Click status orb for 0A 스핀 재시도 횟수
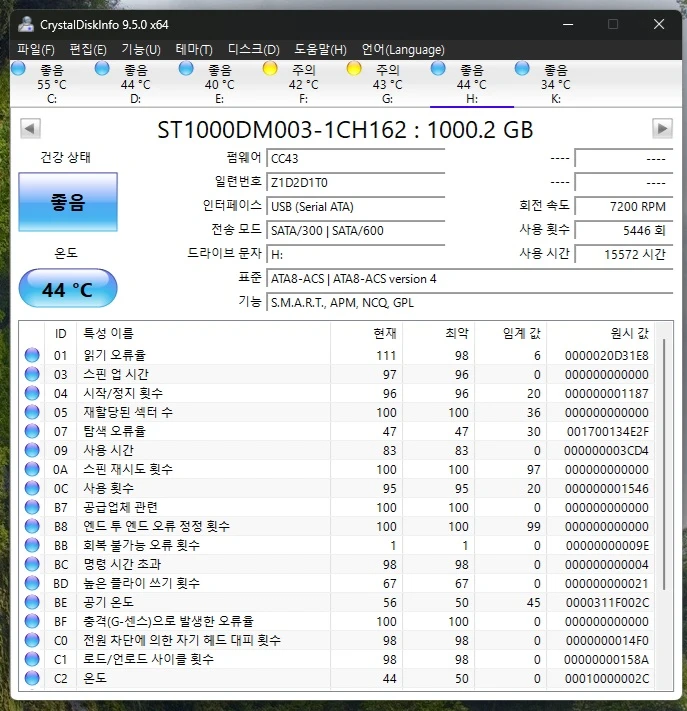 pyautogui.click(x=32, y=469)
